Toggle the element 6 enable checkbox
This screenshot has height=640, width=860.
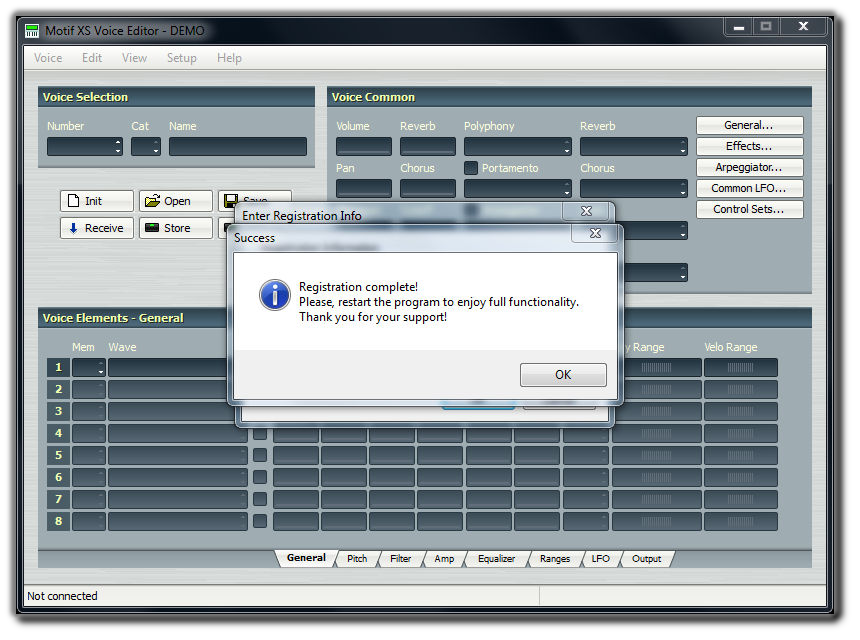tap(260, 477)
